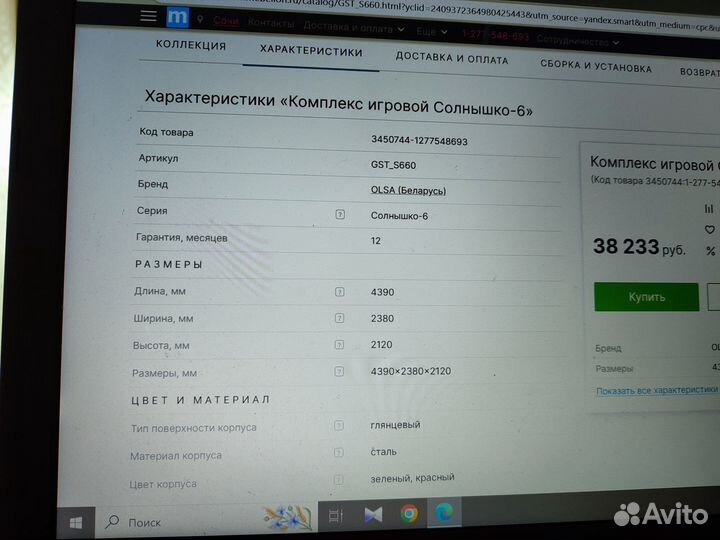
Task: Click the length value 4390
Action: (382, 292)
